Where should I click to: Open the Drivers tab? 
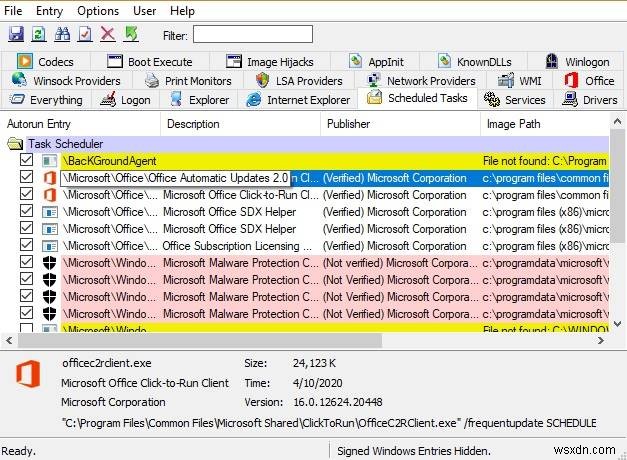(x=590, y=100)
